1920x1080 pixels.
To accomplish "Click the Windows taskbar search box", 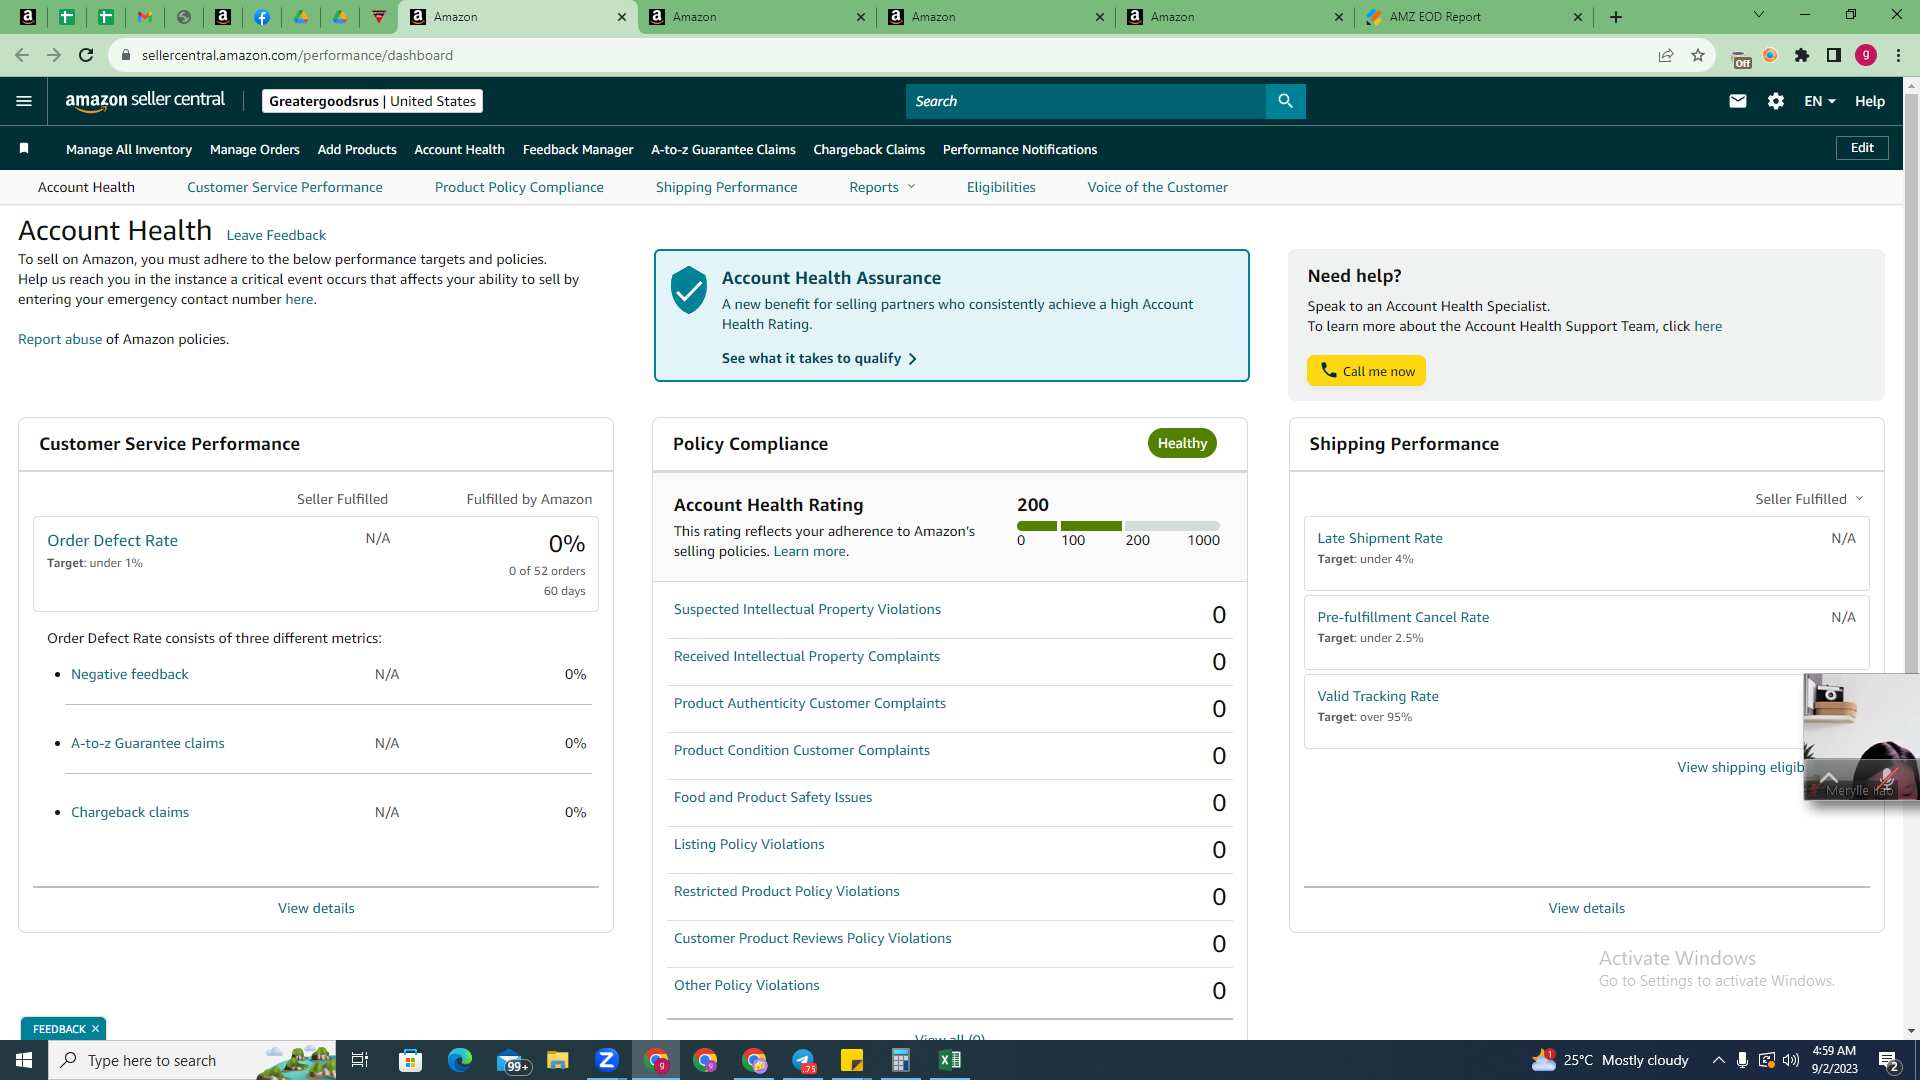I will pyautogui.click(x=192, y=1060).
